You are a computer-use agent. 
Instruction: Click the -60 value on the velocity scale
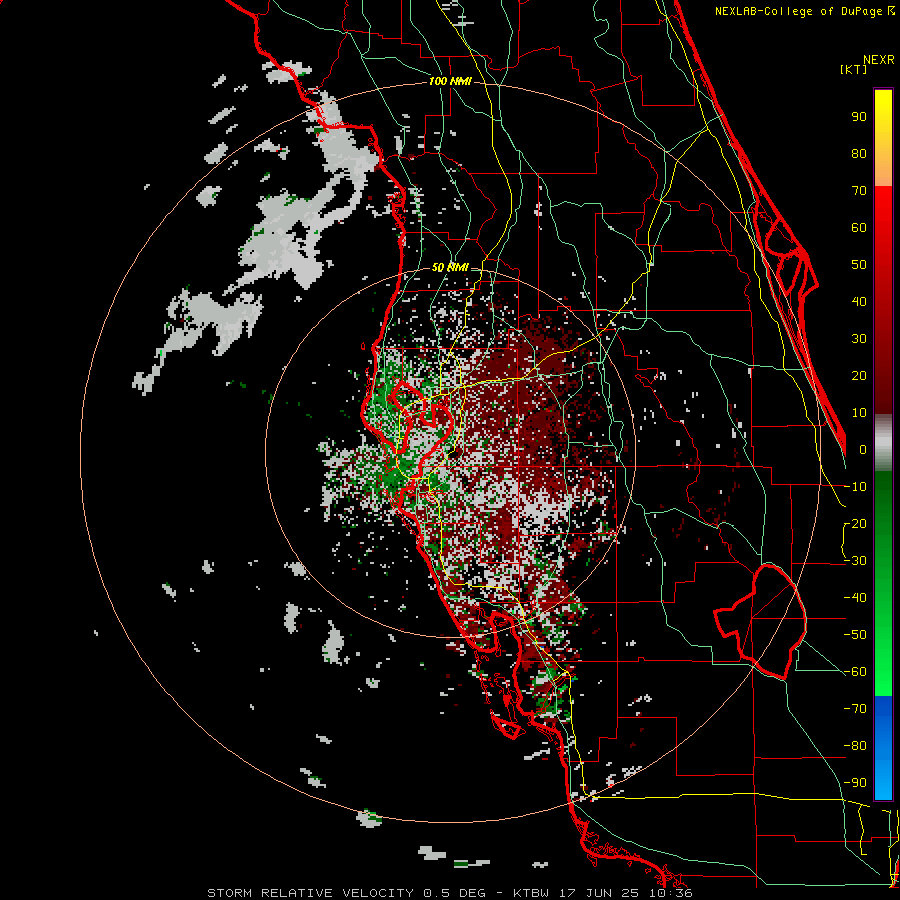[x=855, y=672]
